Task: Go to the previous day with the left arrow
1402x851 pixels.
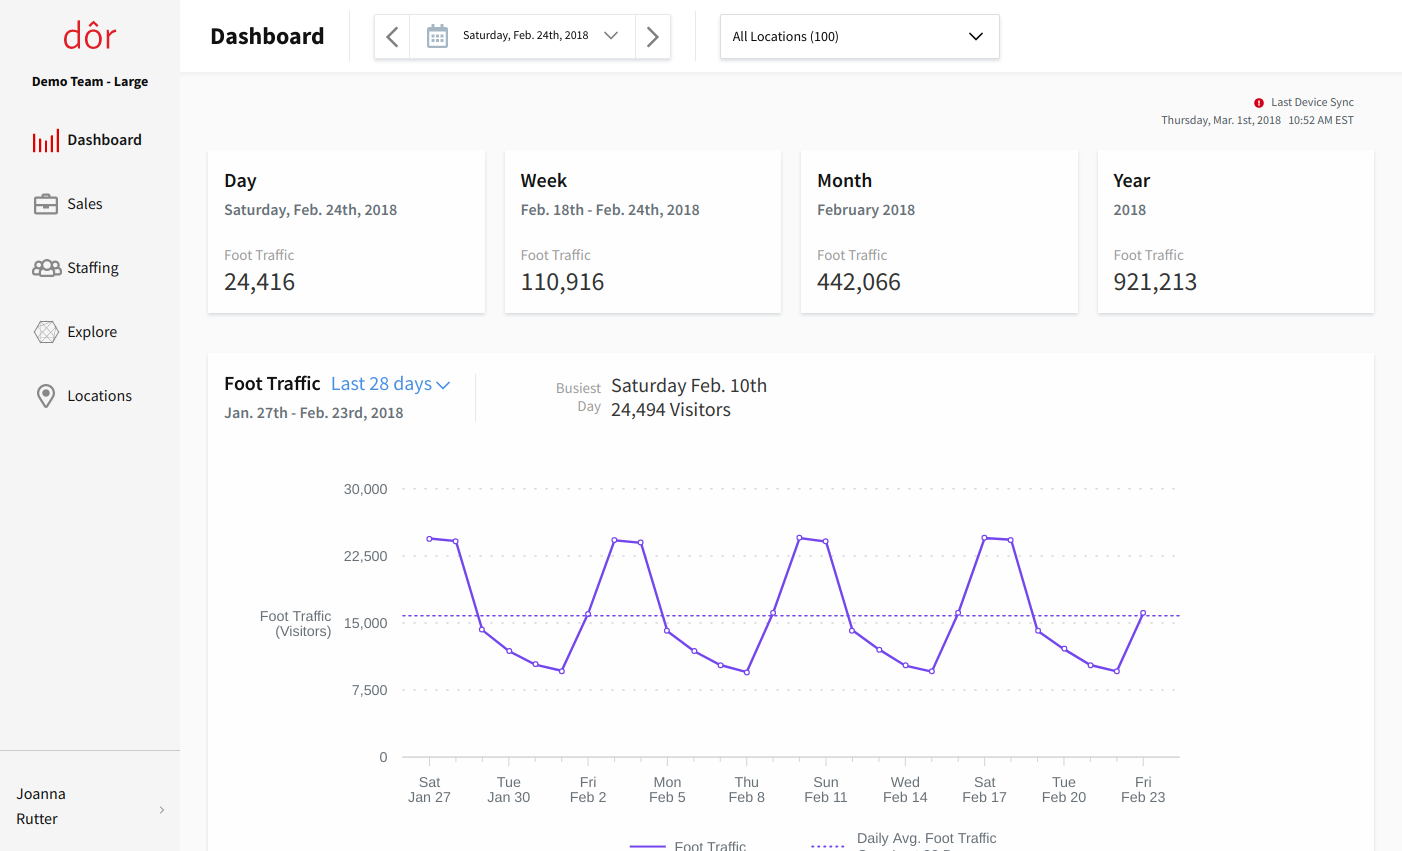Action: (x=392, y=35)
